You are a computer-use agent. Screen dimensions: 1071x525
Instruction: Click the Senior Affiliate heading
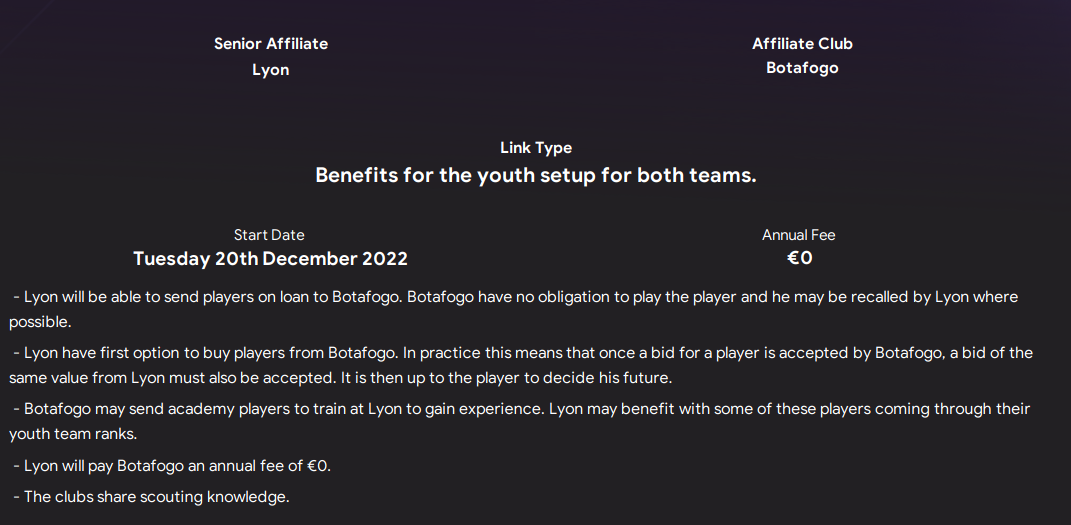click(x=270, y=43)
